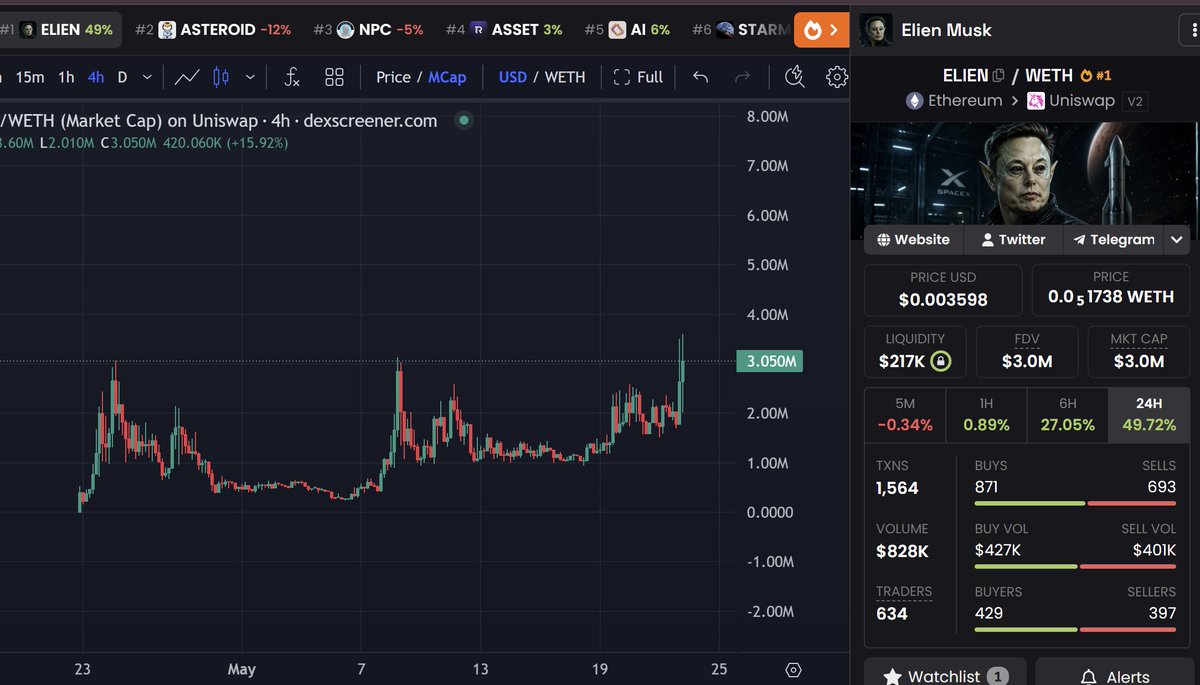Screen dimensions: 1200x685
Task: Click the buys versus sells ratio bar
Action: tap(1075, 503)
